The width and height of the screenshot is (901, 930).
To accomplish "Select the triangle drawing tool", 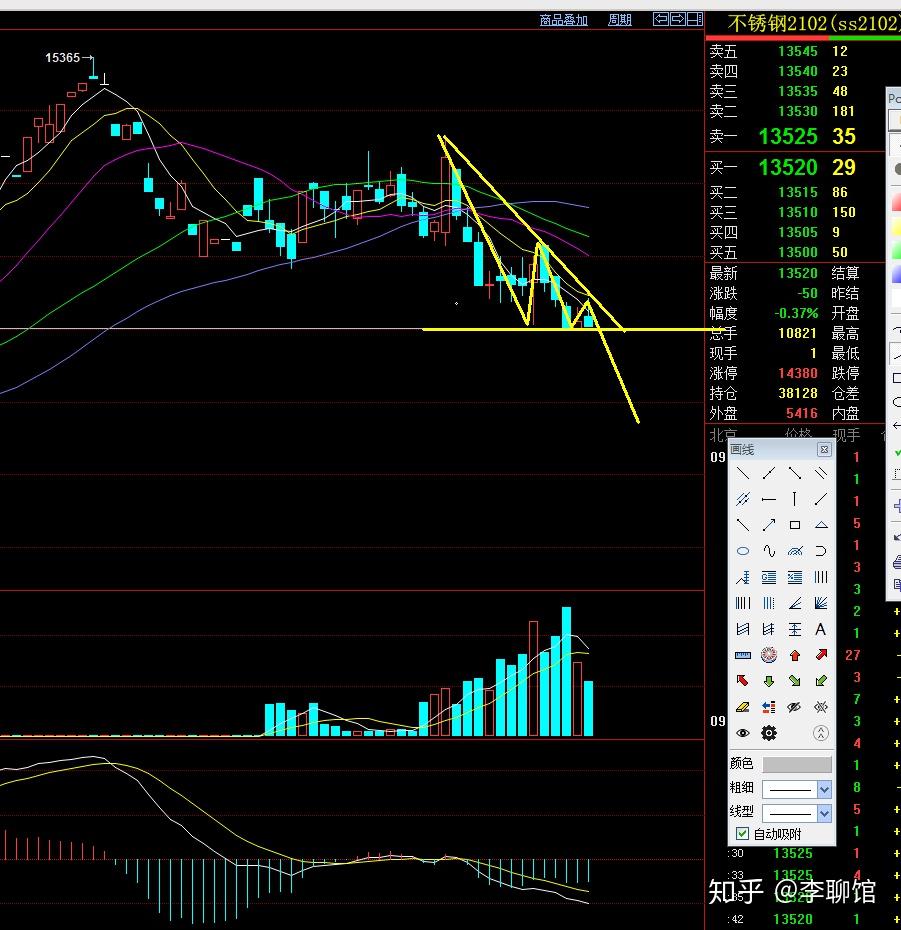I will (x=821, y=525).
